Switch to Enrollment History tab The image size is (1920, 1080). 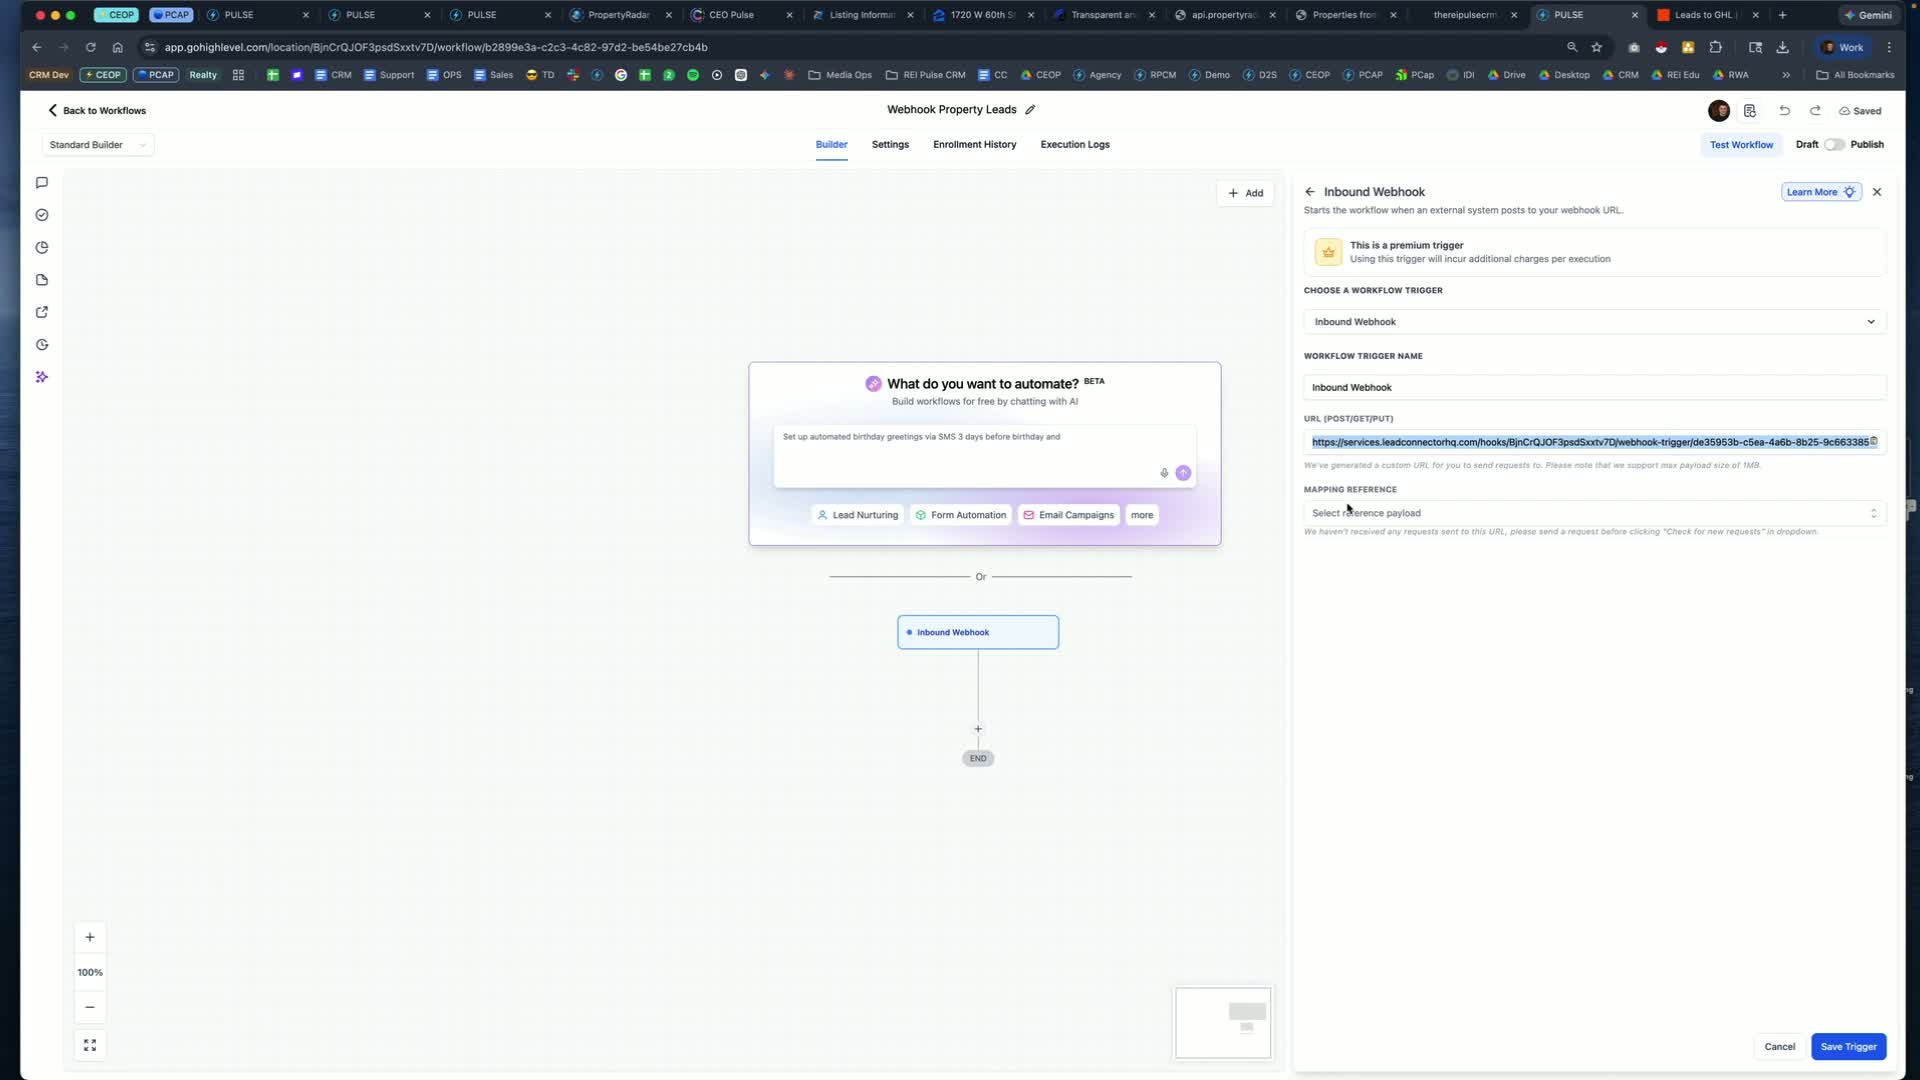tap(974, 145)
